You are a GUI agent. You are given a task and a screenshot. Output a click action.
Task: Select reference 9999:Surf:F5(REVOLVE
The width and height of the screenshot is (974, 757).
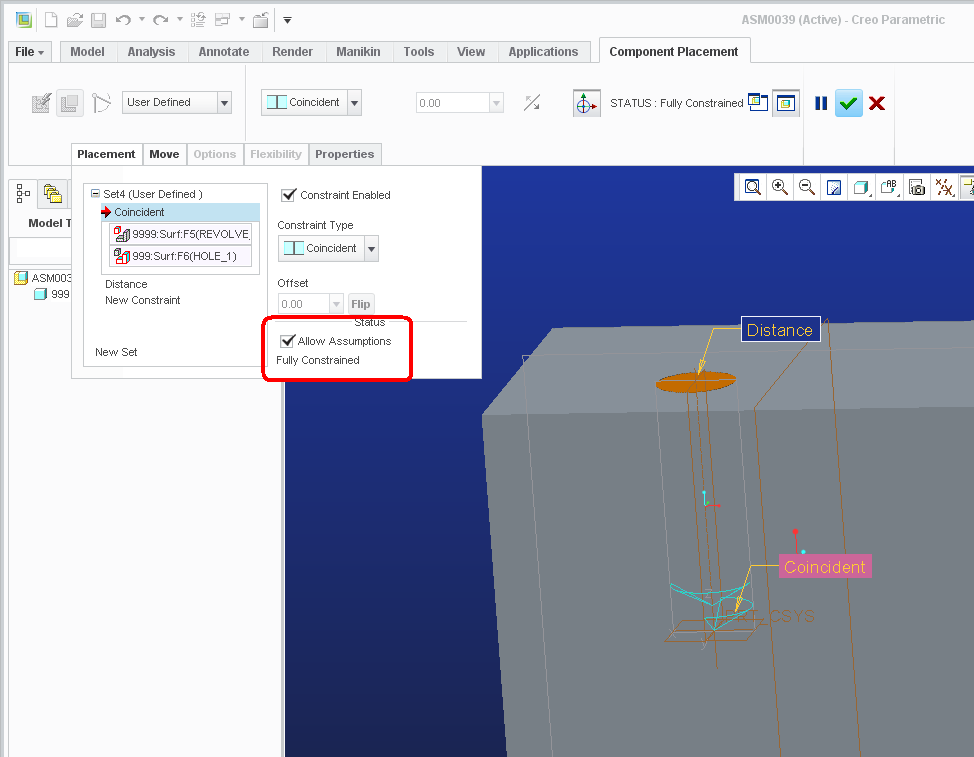(x=181, y=234)
